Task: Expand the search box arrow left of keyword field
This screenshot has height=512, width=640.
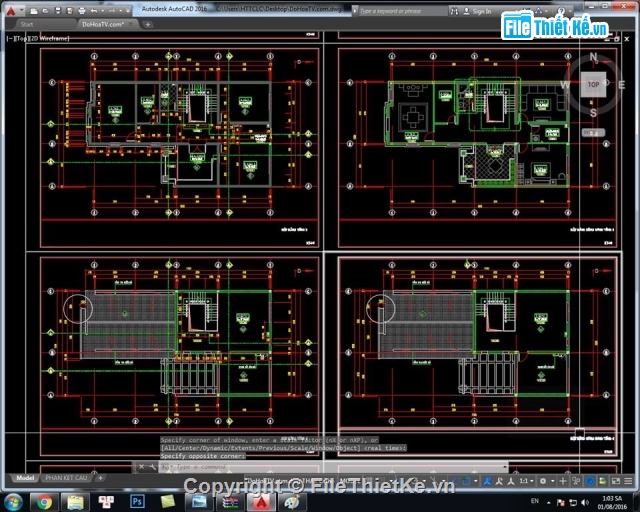Action: click(355, 11)
